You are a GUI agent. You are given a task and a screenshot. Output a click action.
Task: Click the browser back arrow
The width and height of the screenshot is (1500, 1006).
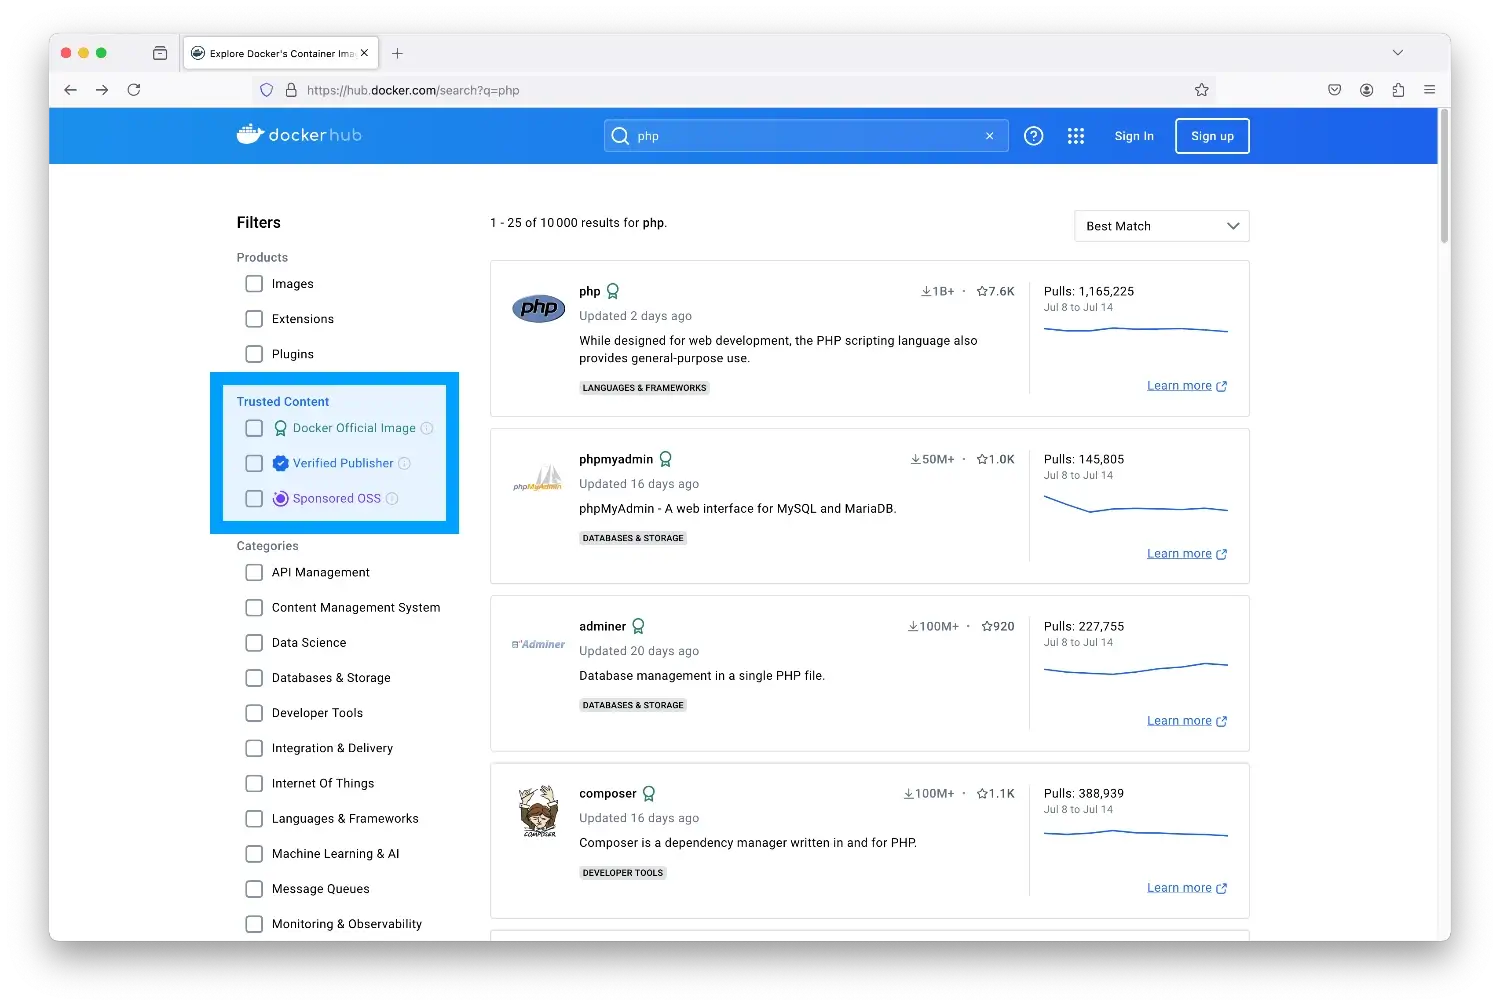[70, 90]
